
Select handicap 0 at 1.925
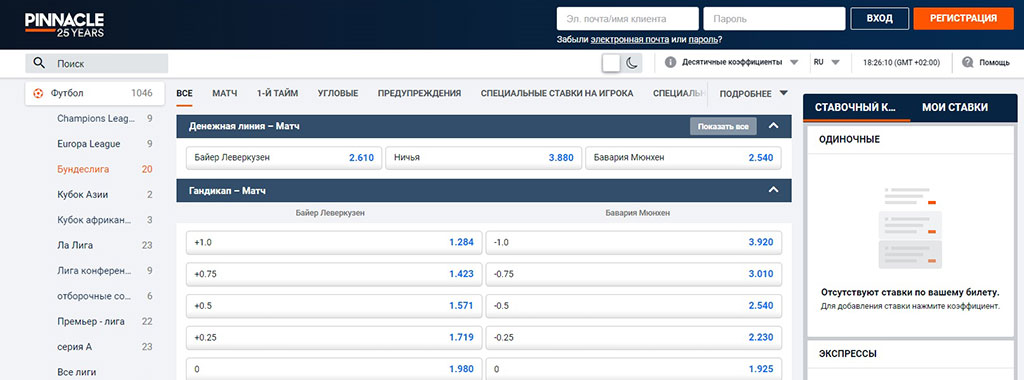point(634,369)
